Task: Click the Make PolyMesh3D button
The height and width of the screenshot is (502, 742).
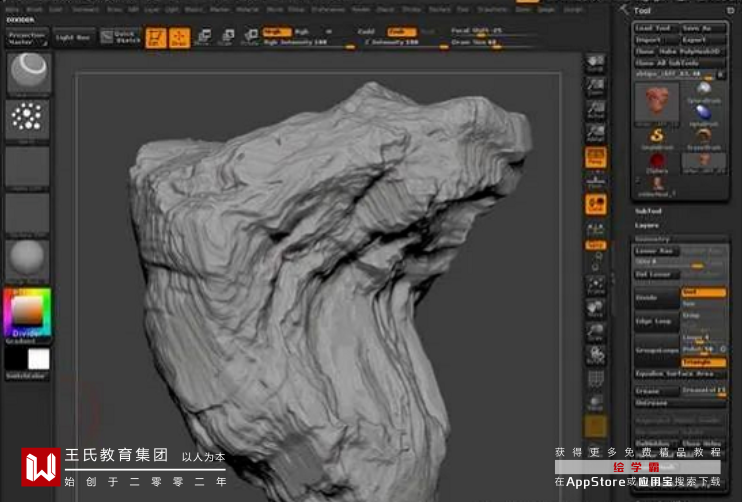Action: 693,51
